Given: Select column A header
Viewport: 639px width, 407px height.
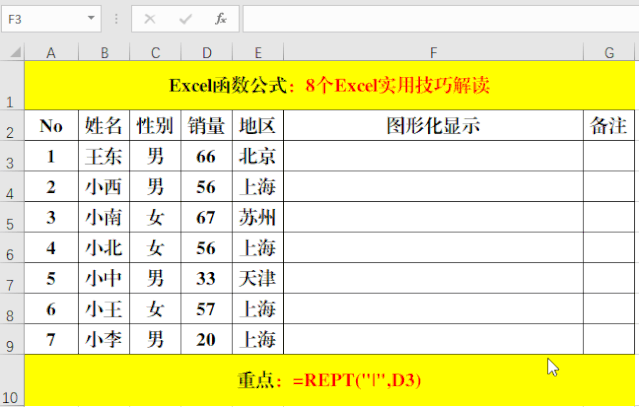Looking at the screenshot, I should coord(51,53).
